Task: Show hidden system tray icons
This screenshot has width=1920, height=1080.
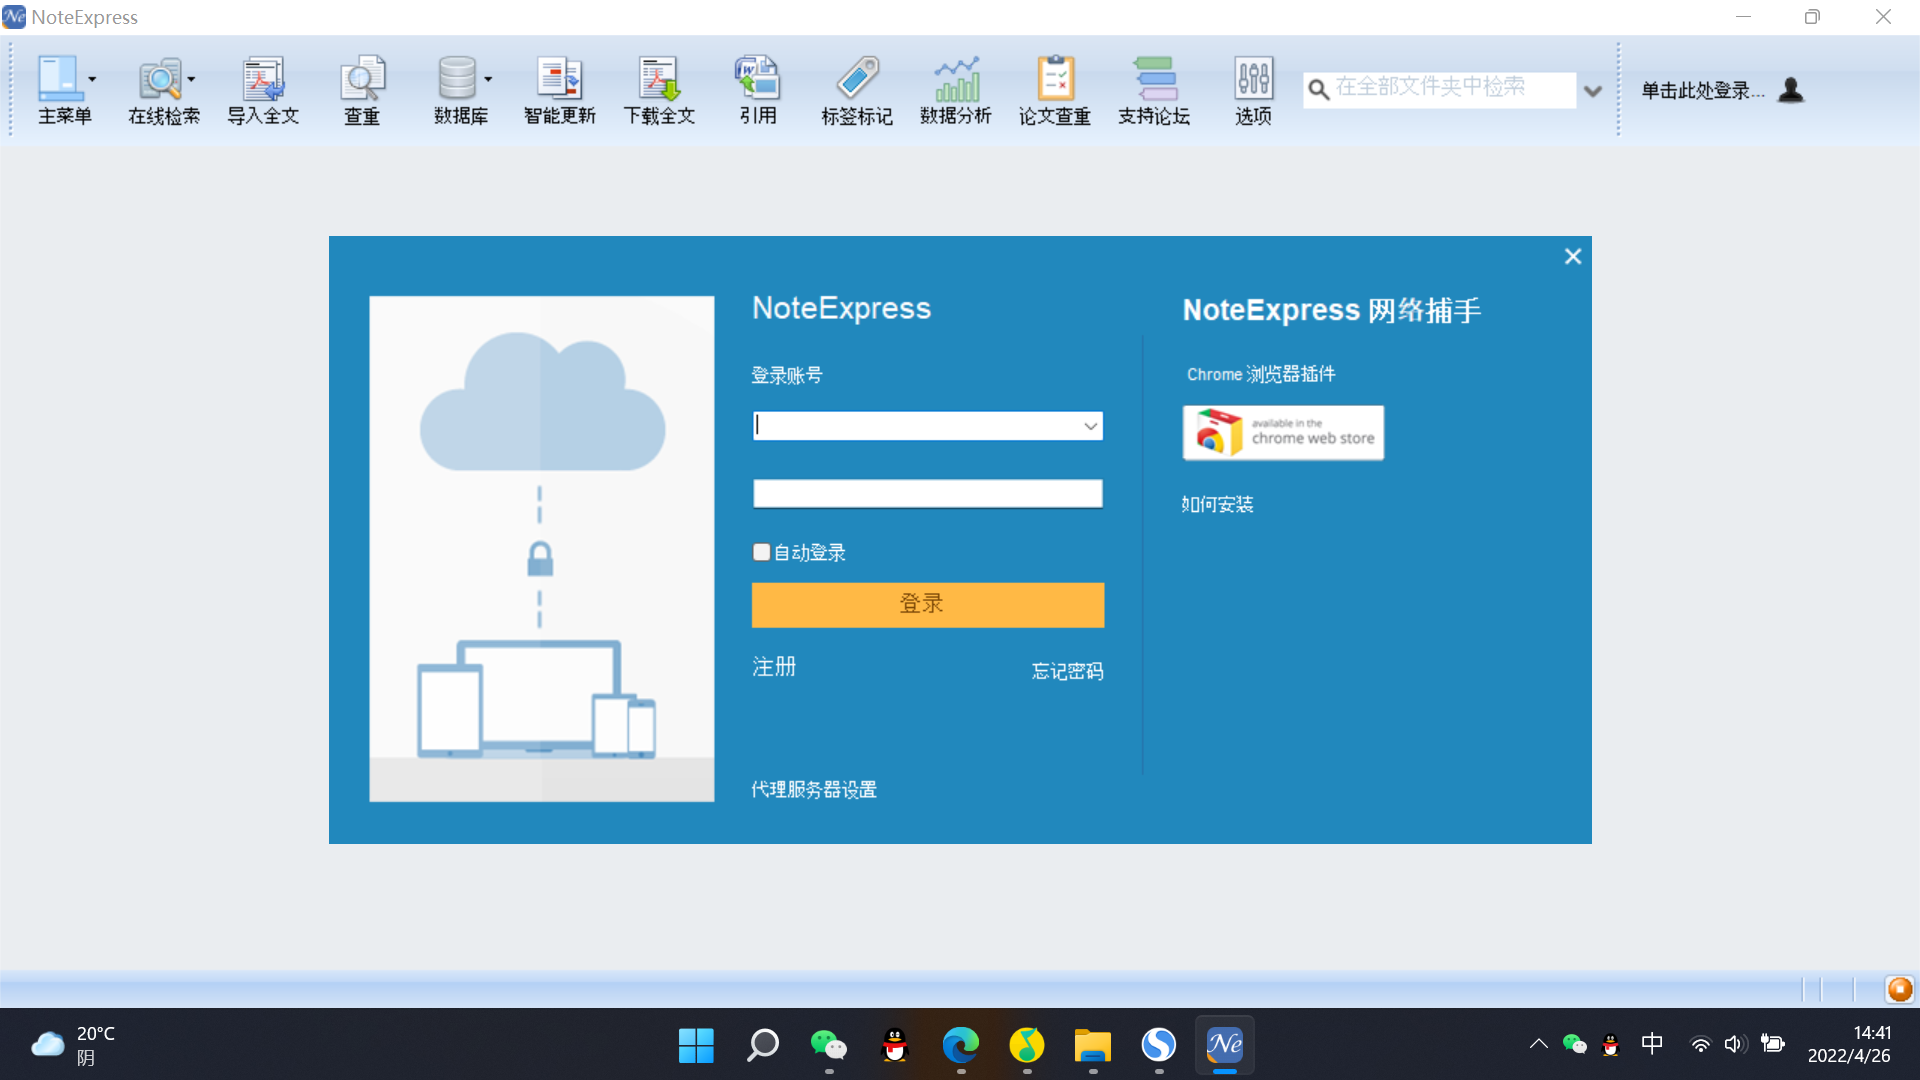Action: pos(1538,1045)
